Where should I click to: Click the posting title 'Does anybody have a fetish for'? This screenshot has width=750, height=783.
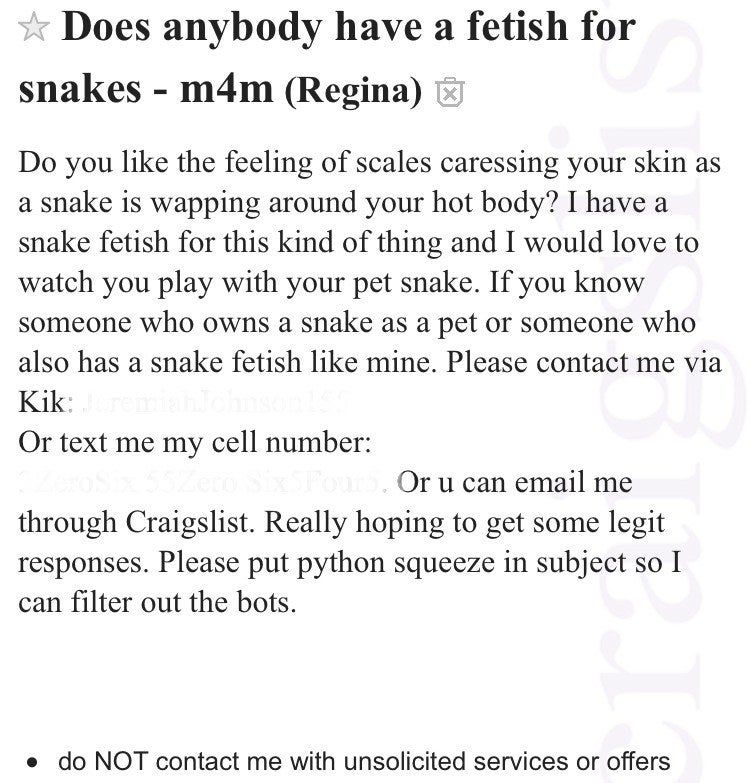click(349, 28)
